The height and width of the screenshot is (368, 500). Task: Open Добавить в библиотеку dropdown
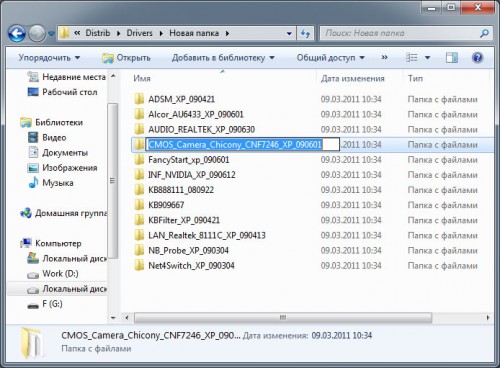223,58
